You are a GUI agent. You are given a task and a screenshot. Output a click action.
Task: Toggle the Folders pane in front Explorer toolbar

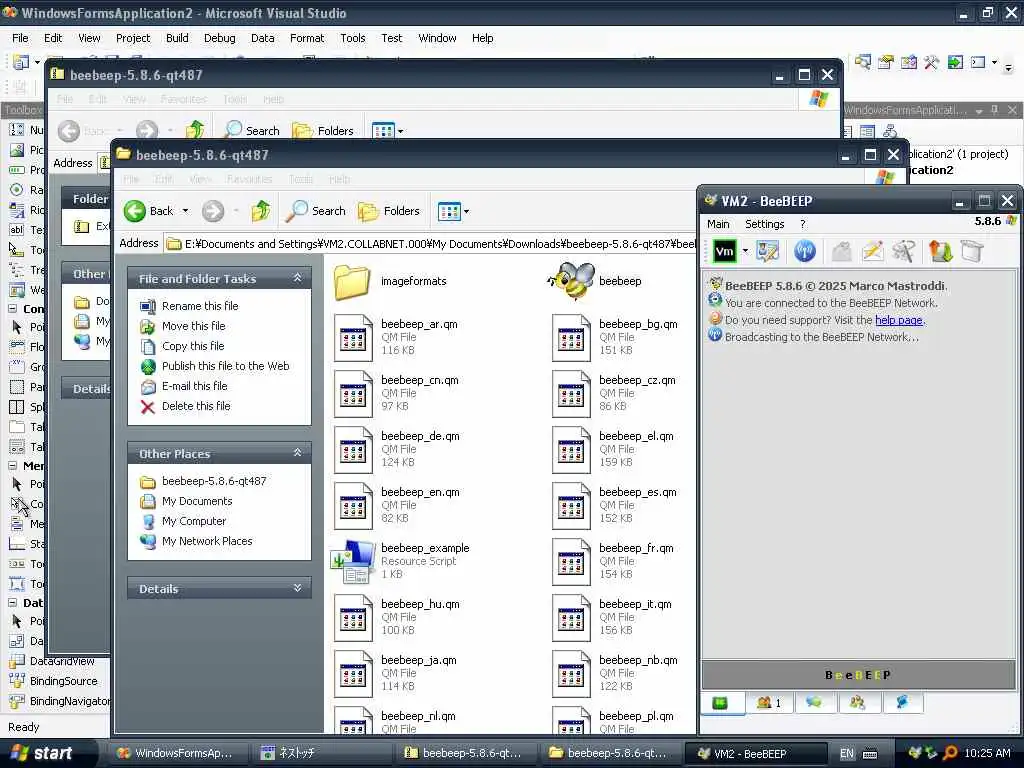[389, 211]
